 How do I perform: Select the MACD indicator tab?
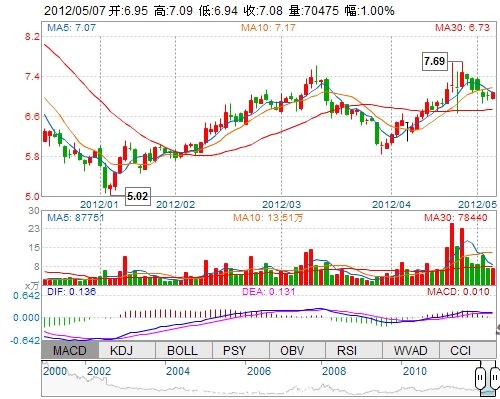[x=70, y=350]
